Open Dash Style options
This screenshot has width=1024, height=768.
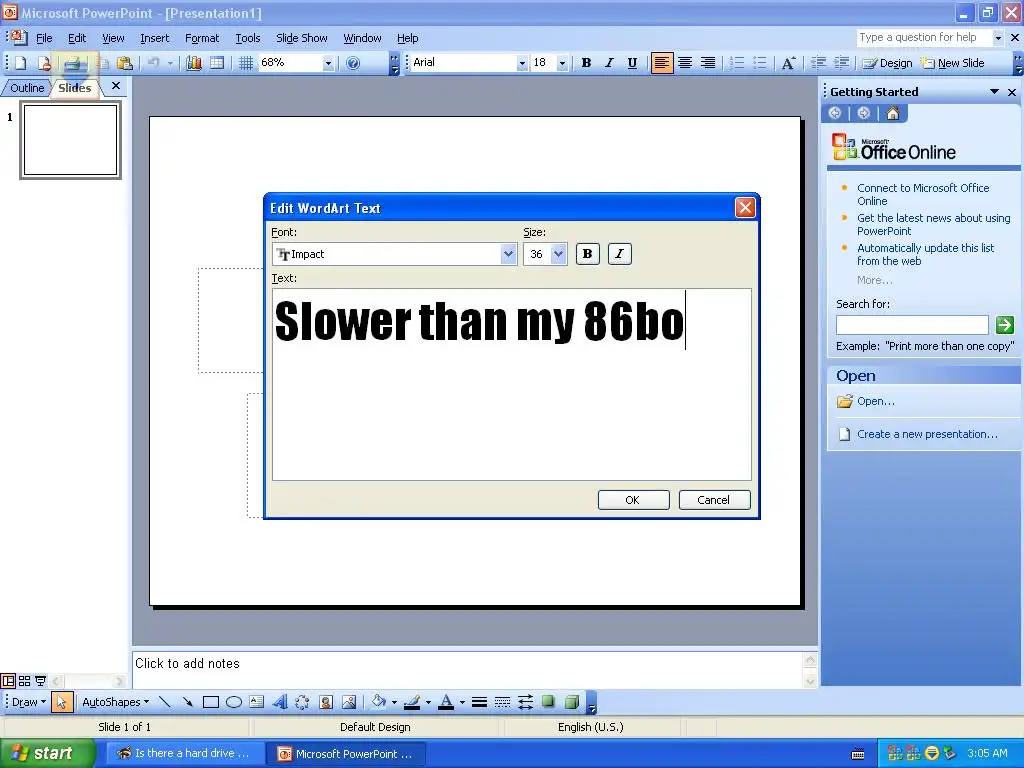(502, 702)
